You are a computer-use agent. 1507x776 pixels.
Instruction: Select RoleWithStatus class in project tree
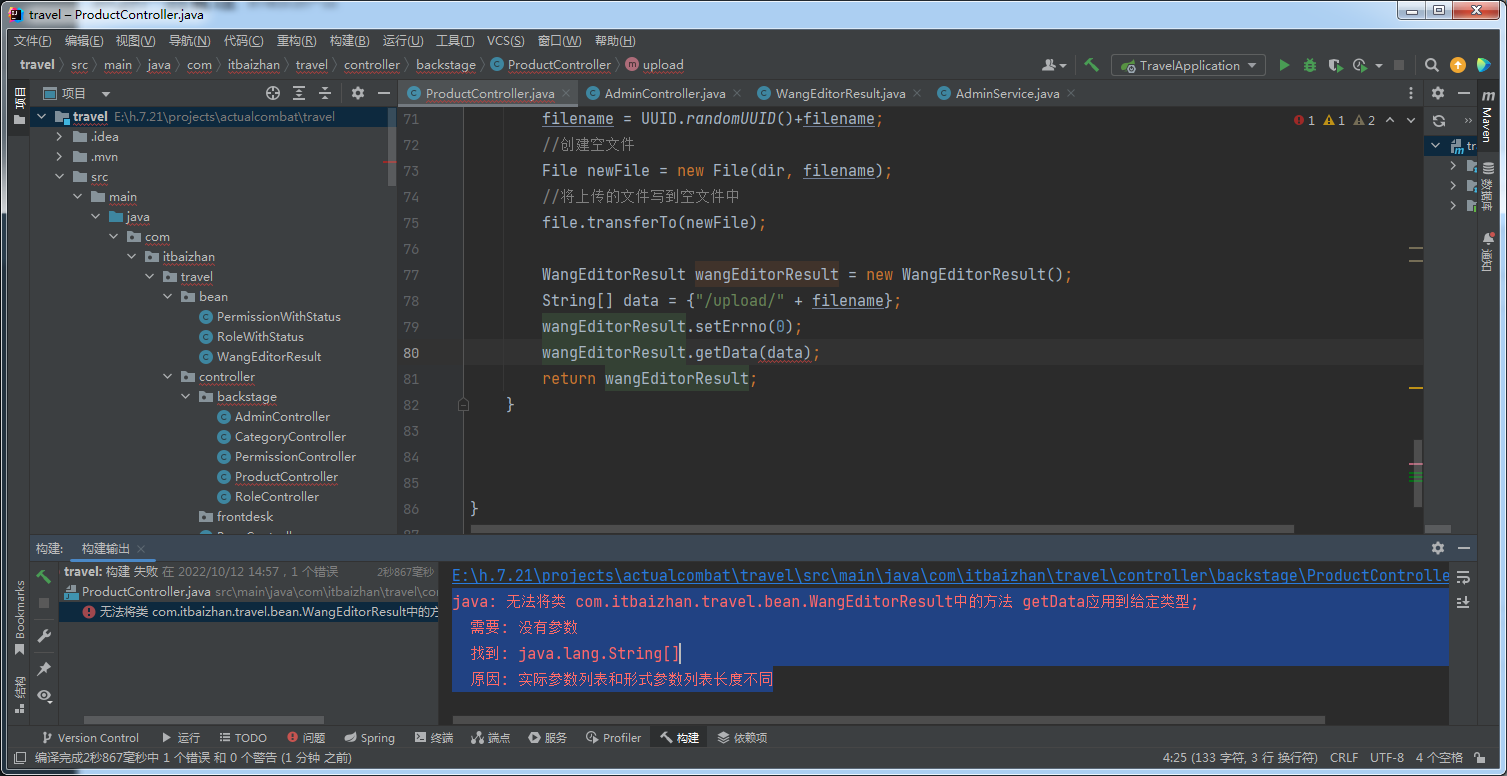[x=260, y=337]
